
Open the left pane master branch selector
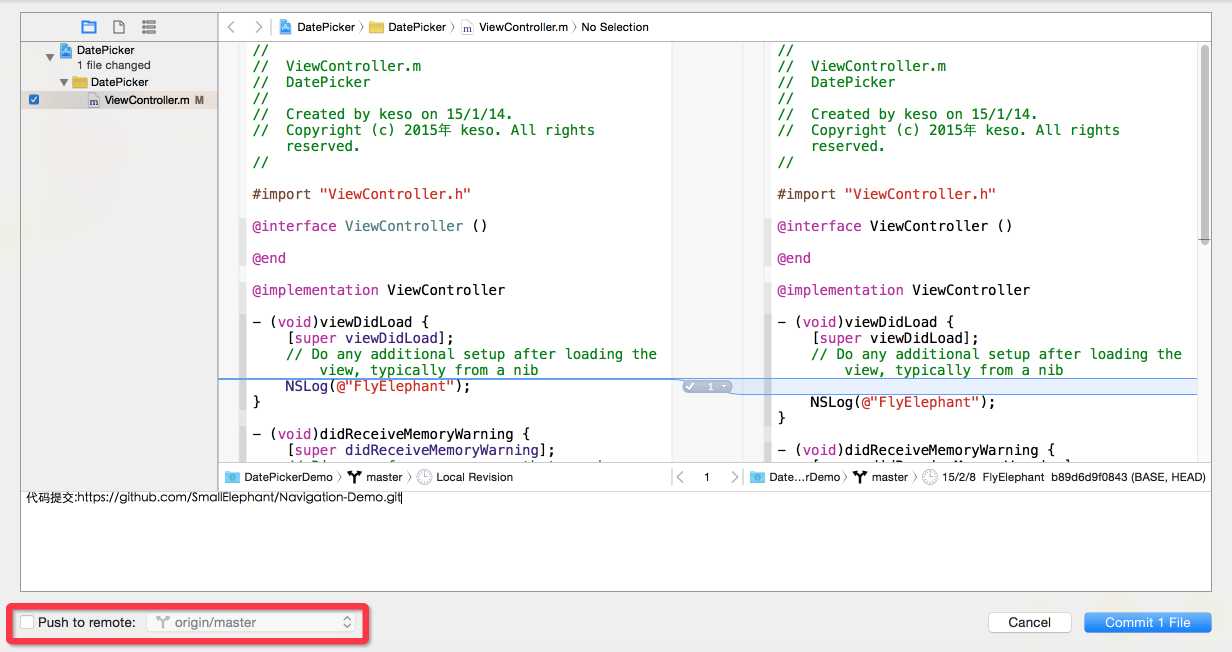point(375,477)
